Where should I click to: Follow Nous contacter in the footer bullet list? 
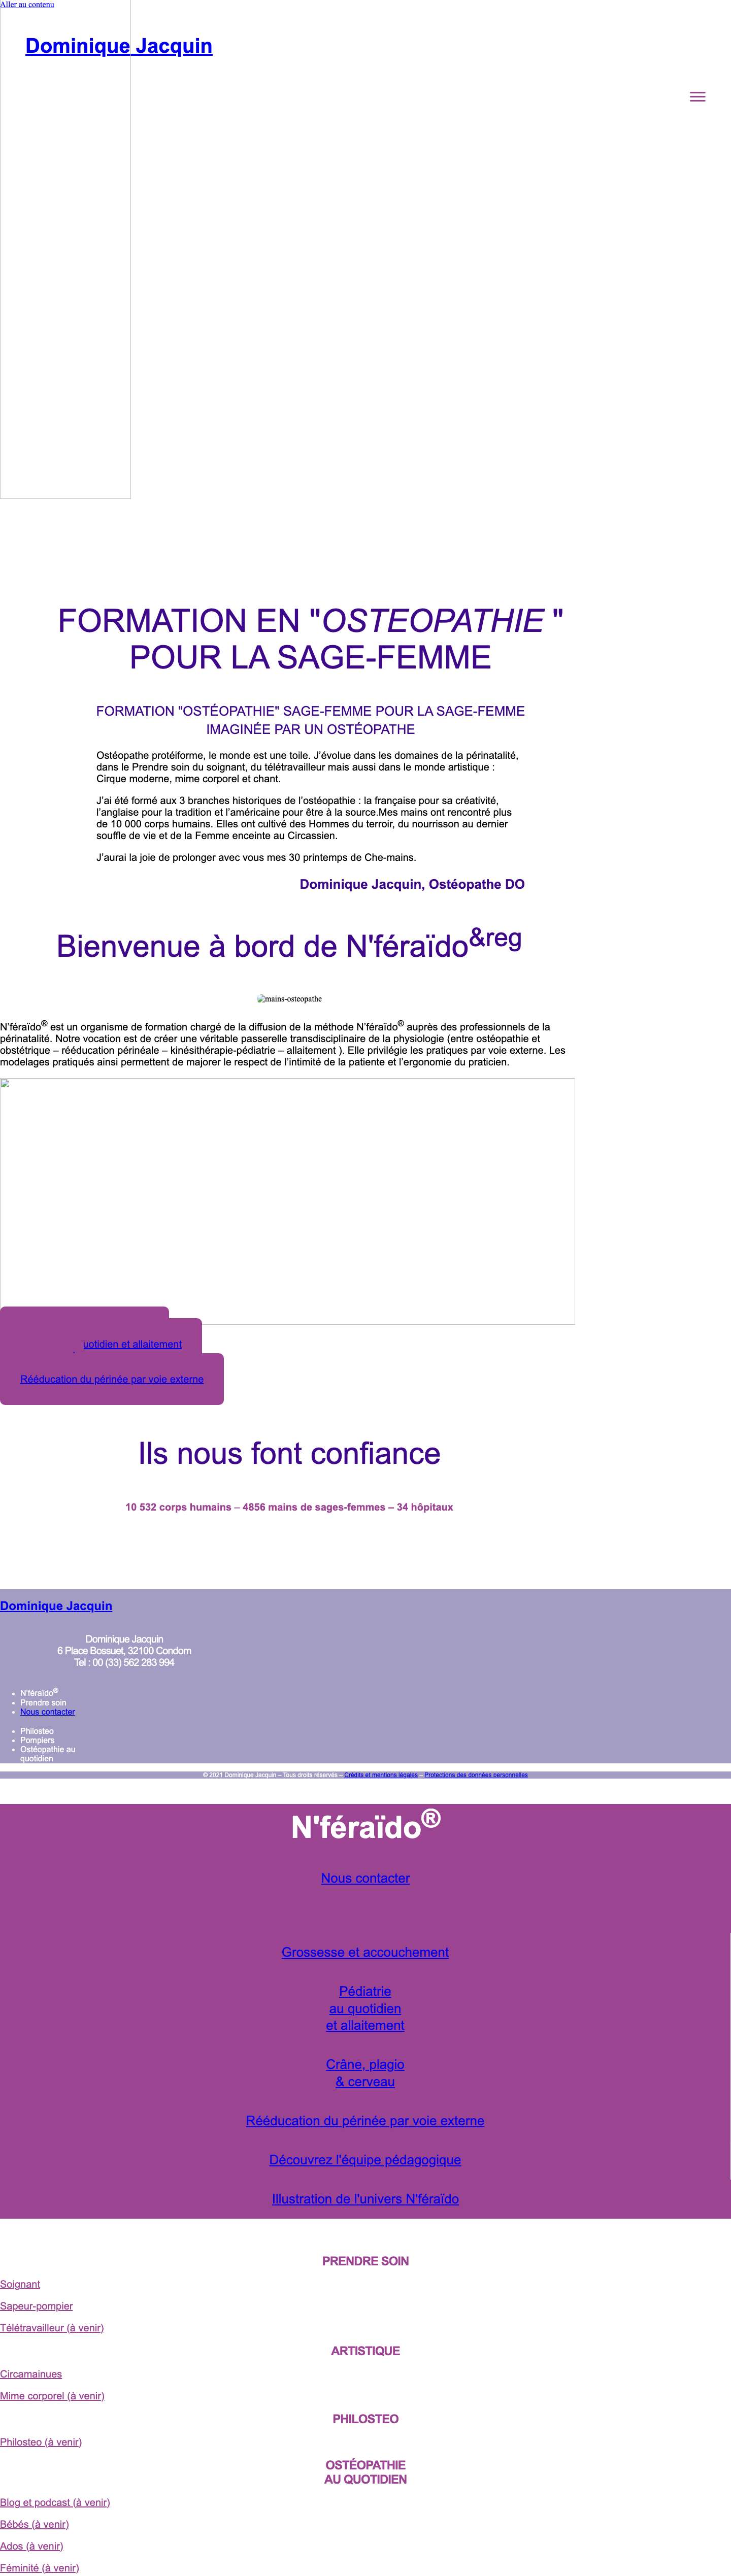point(47,1711)
